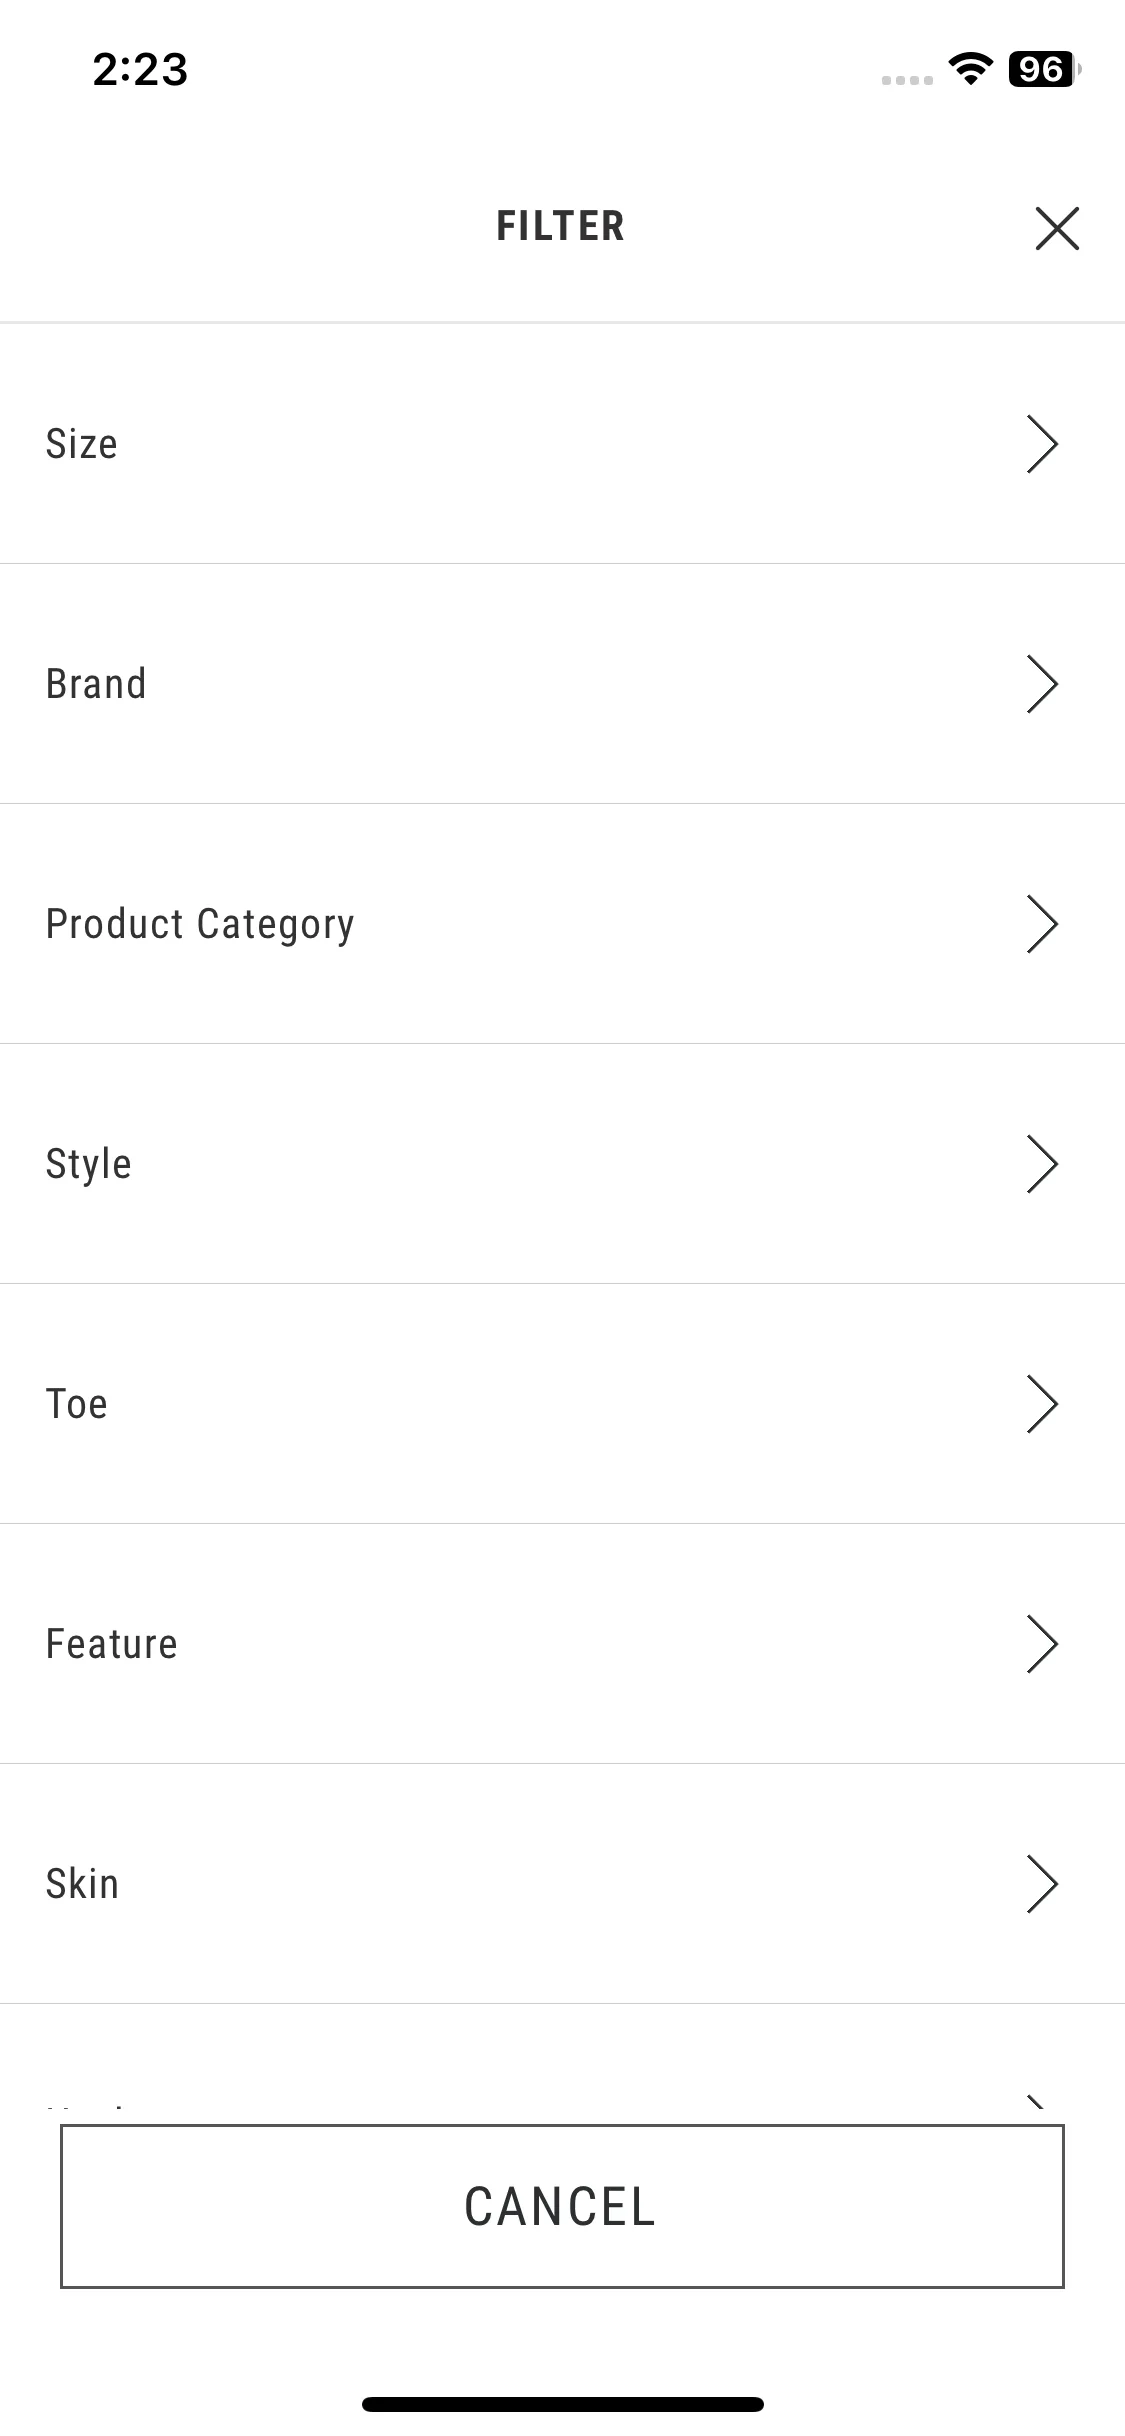
Task: Tap the chevron next to Style
Action: [x=1042, y=1164]
